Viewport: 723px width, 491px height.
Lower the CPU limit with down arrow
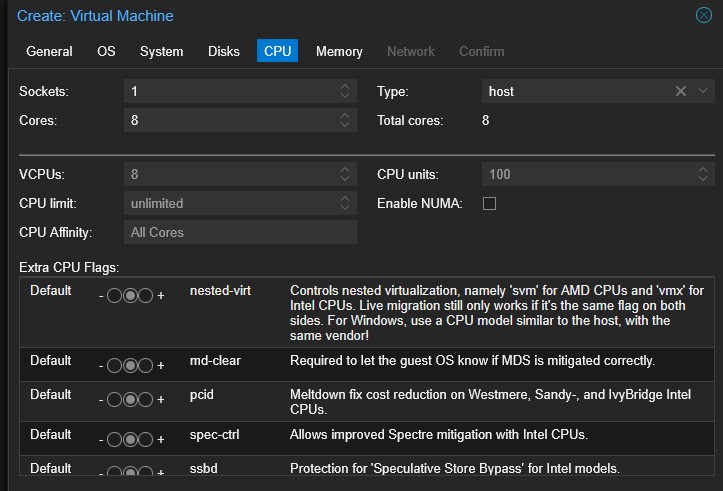345,208
